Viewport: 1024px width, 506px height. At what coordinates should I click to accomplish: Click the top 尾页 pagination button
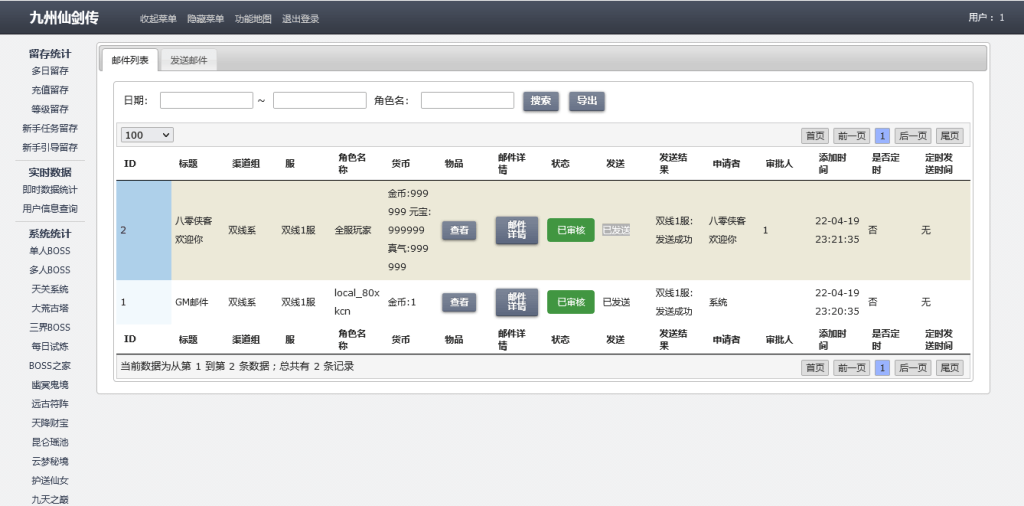(950, 136)
